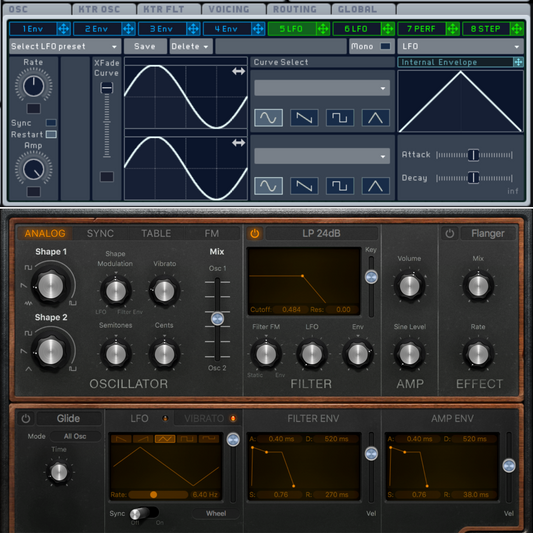This screenshot has width=533, height=533.
Task: Toggle the Flanger effect power button
Action: [x=449, y=234]
